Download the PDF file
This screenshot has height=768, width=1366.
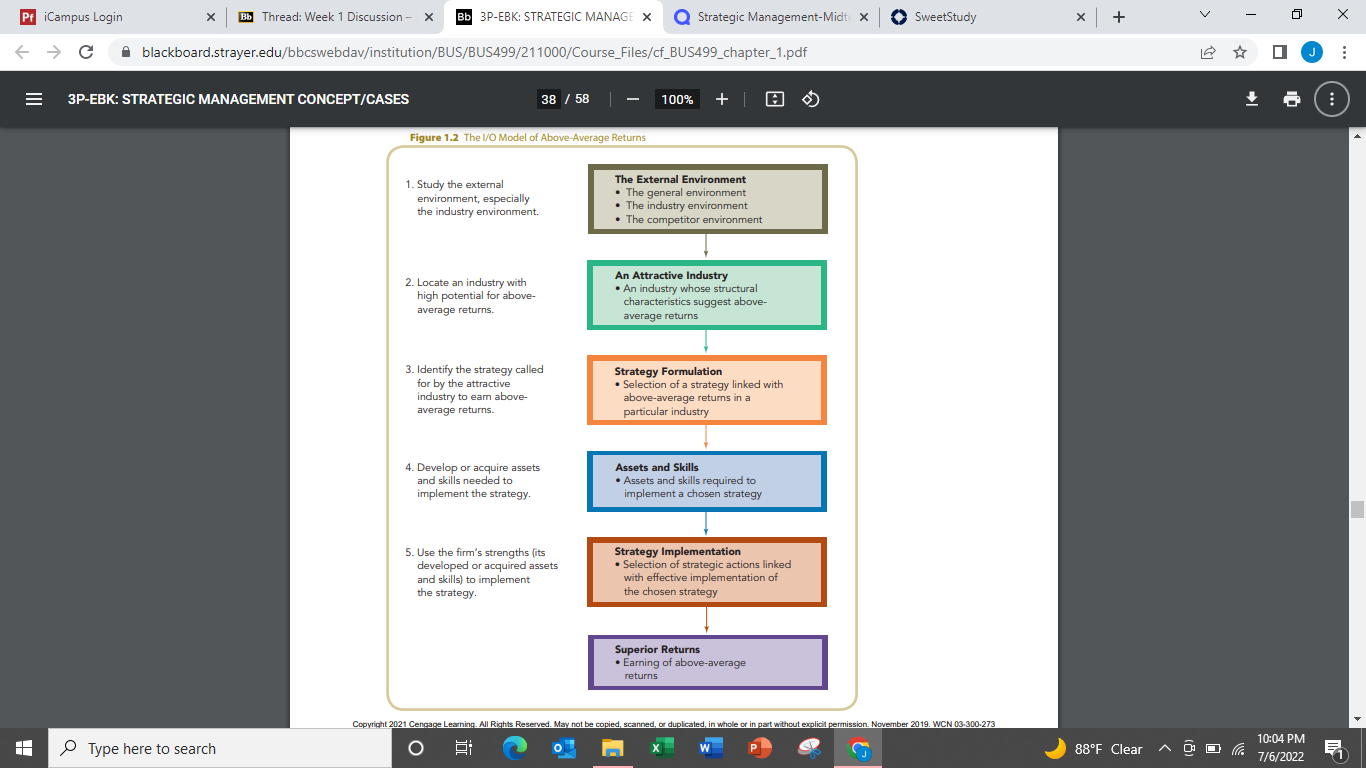pos(1251,99)
